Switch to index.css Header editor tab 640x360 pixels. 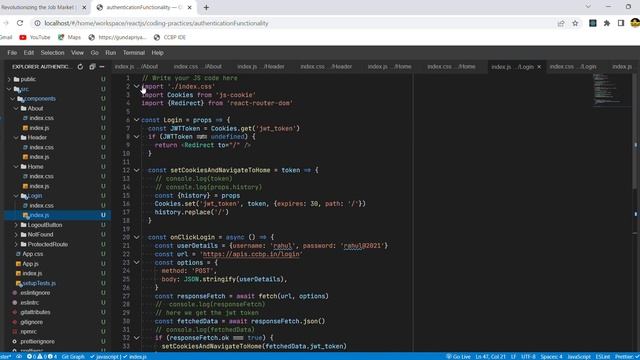[326, 67]
